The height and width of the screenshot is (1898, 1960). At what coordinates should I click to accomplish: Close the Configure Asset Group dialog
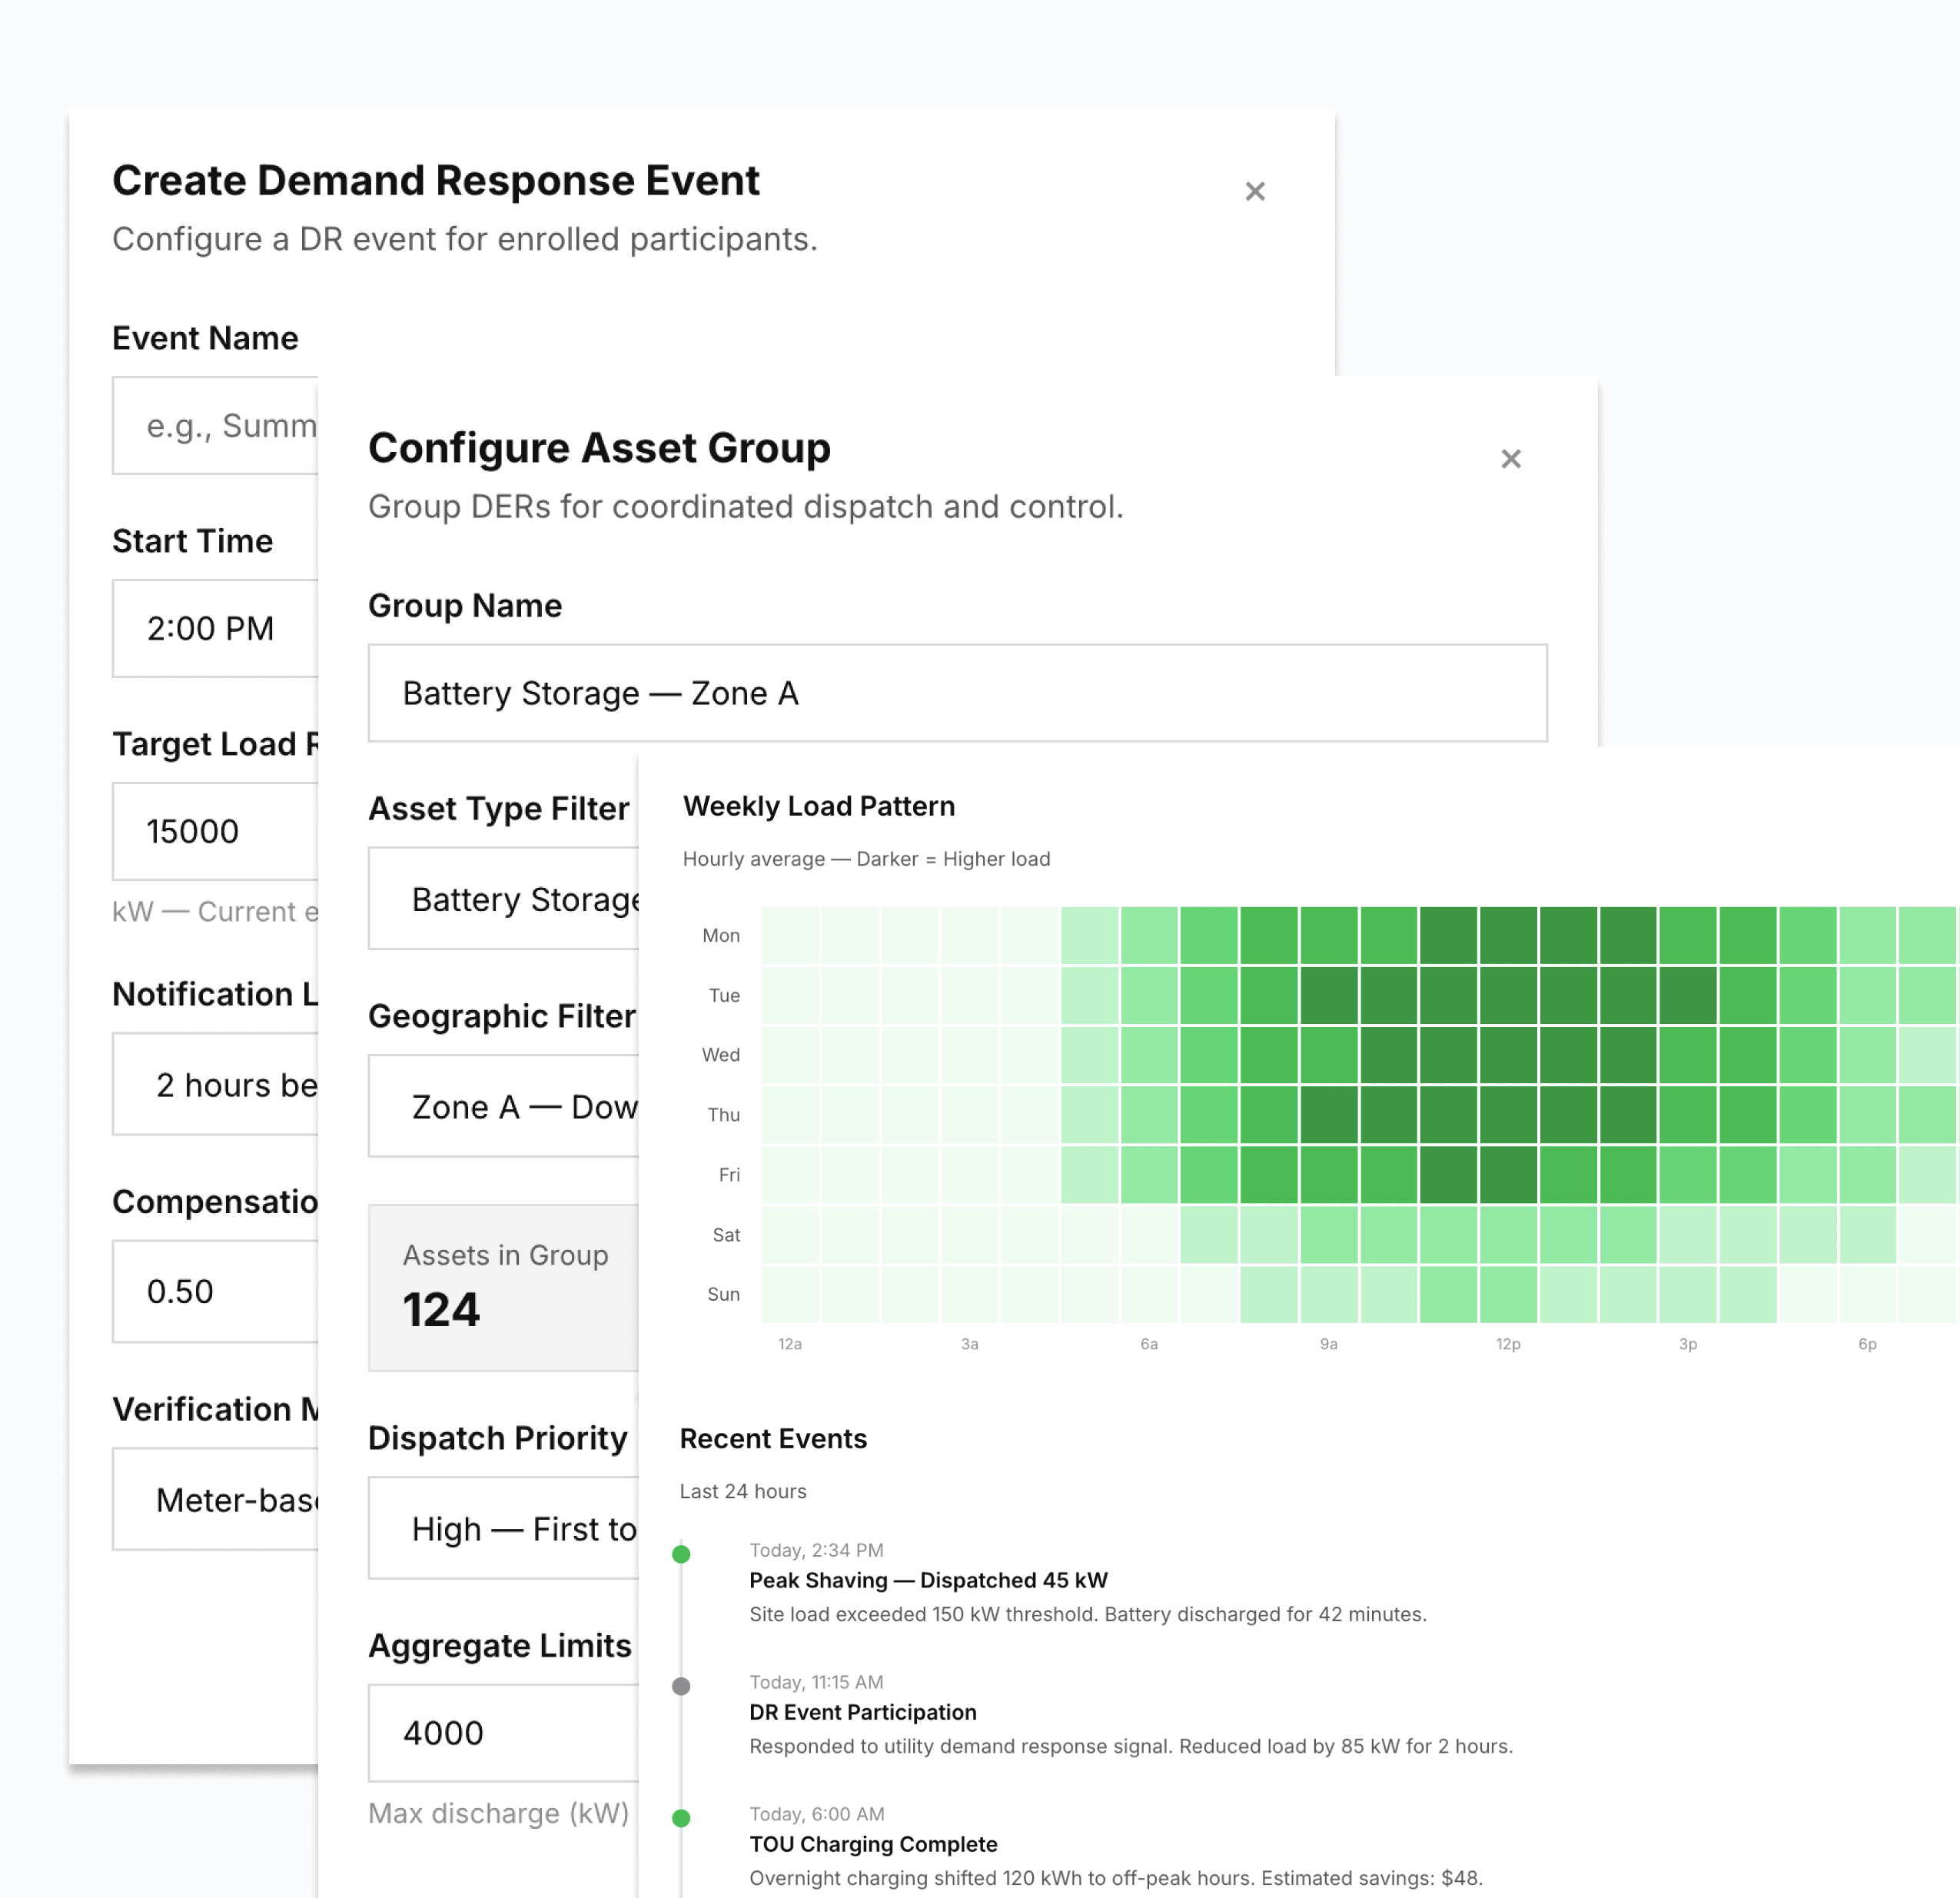pos(1510,459)
